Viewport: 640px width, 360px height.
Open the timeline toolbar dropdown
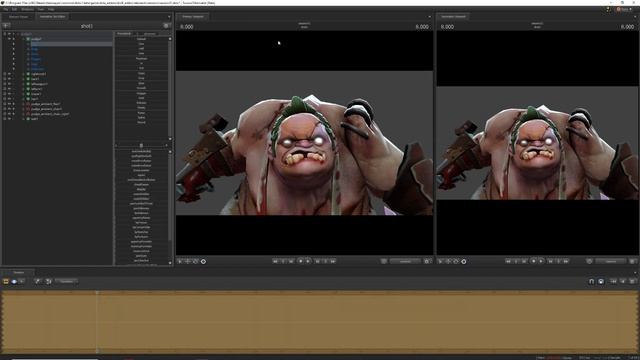click(x=66, y=281)
